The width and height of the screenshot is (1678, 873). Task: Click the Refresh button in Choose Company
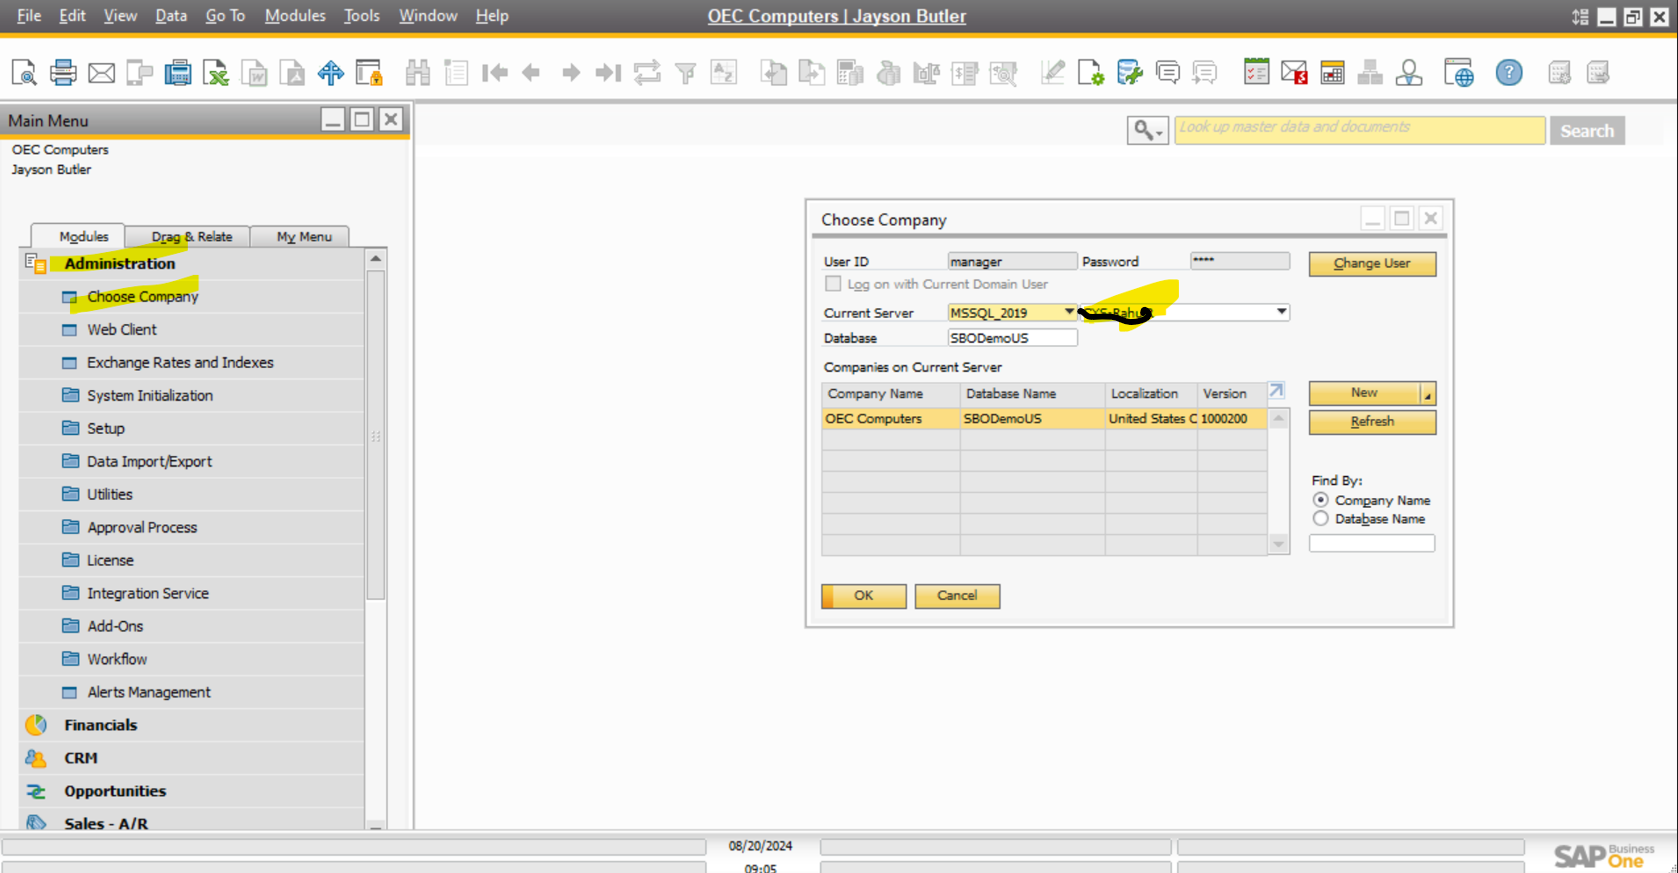coord(1372,422)
